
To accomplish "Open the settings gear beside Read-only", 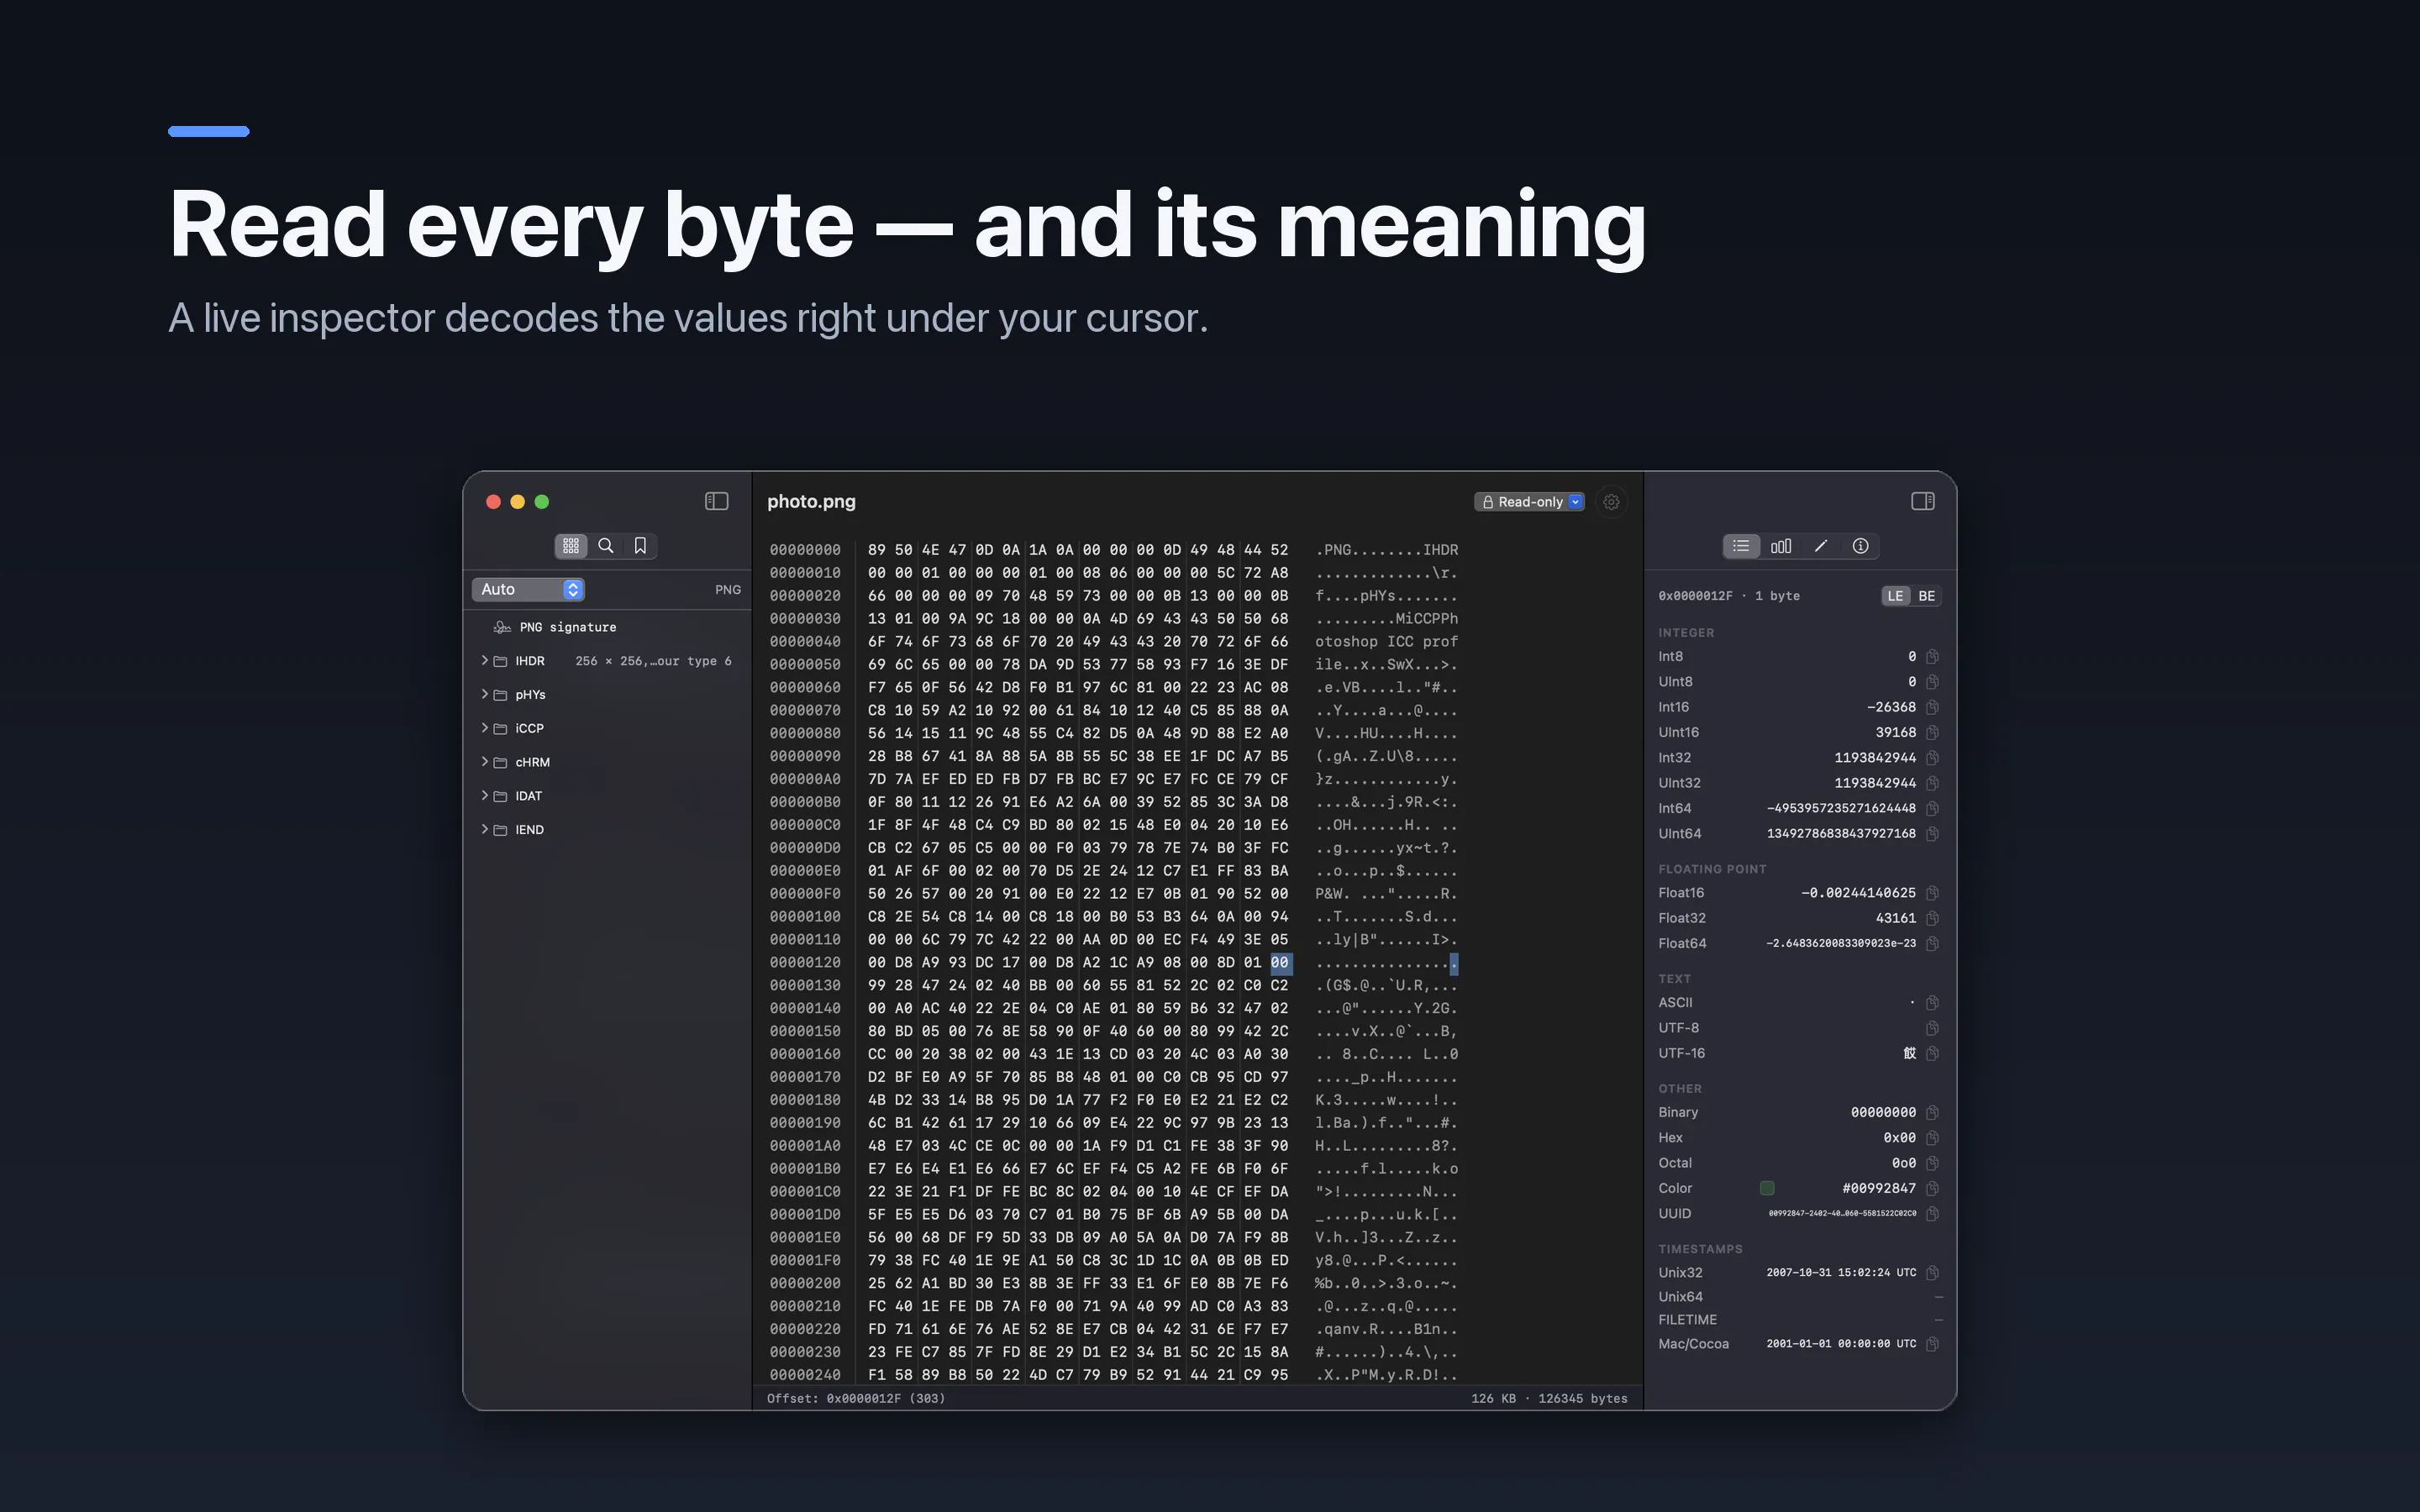I will (1611, 502).
